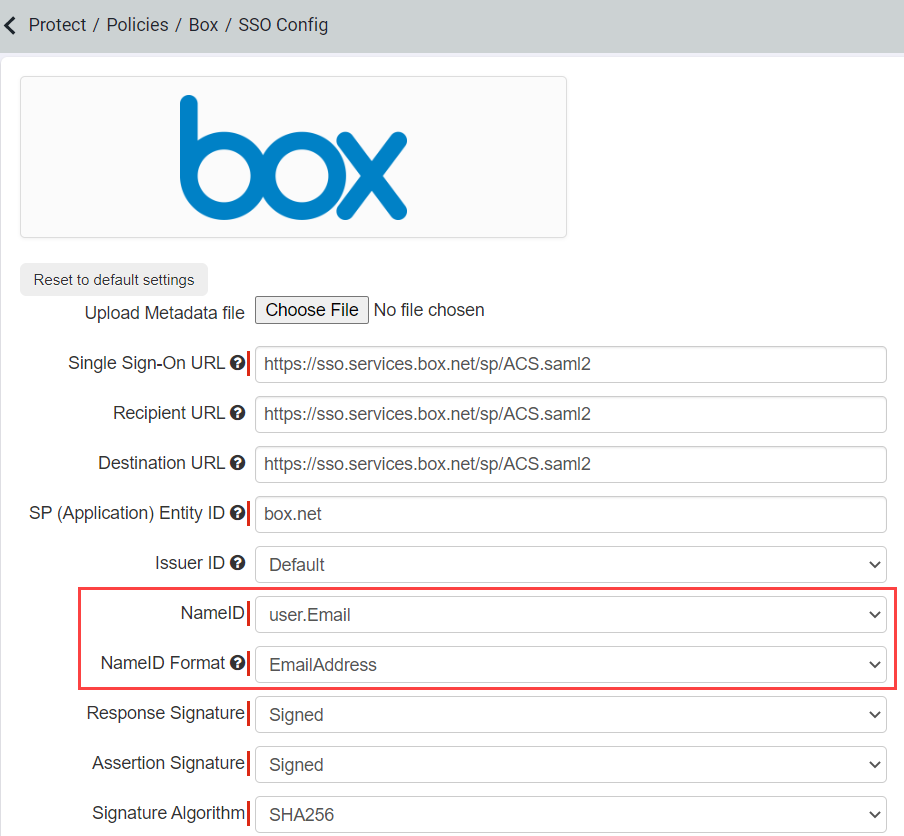Open the NameID Format dropdown
Screen dimensions: 904x836
coord(570,664)
